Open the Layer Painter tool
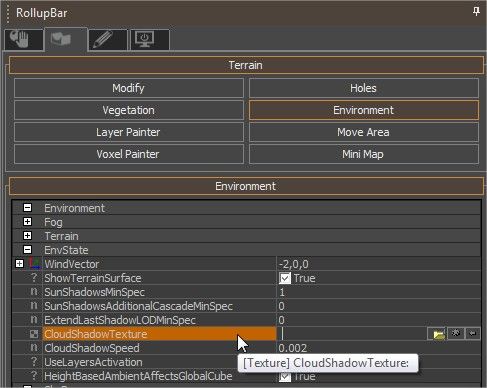The height and width of the screenshot is (388, 487). [x=129, y=132]
